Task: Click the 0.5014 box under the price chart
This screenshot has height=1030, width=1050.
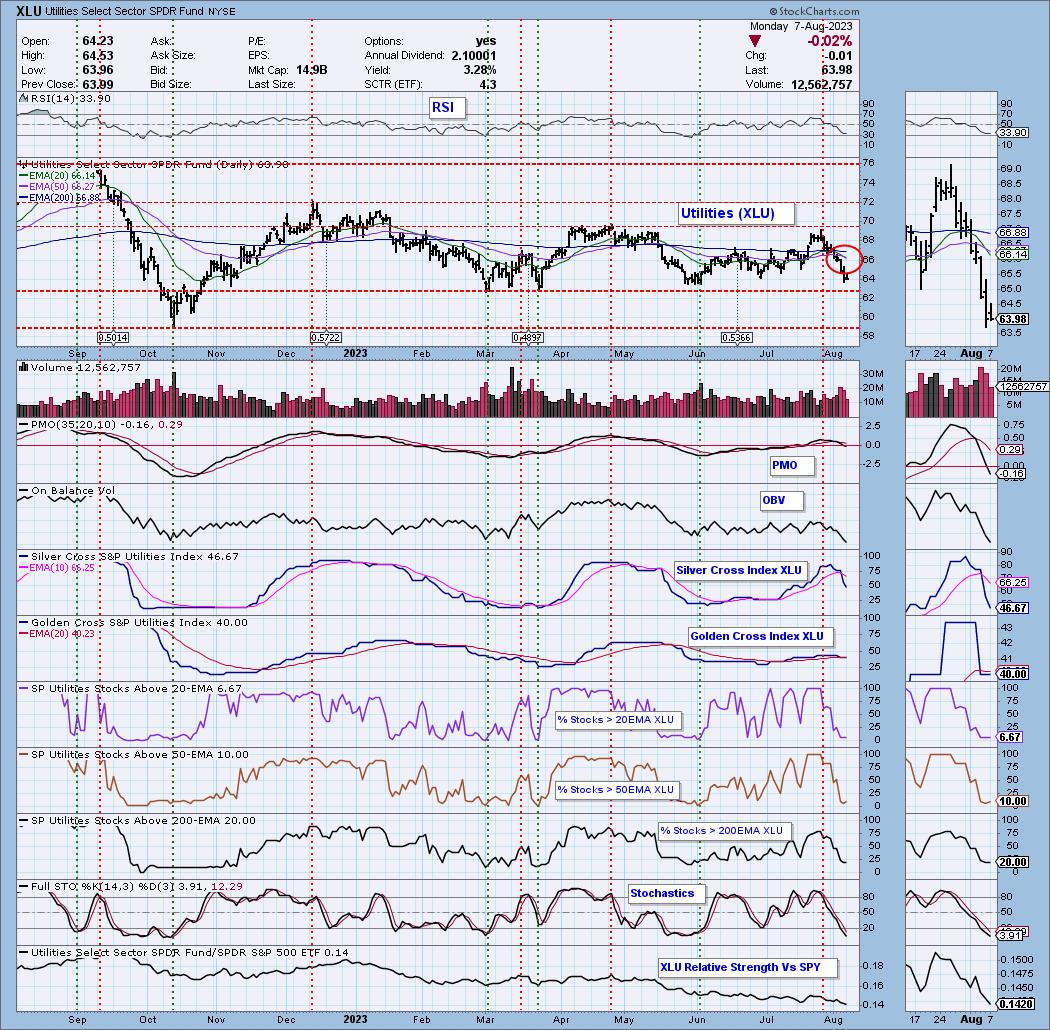Action: pyautogui.click(x=112, y=338)
